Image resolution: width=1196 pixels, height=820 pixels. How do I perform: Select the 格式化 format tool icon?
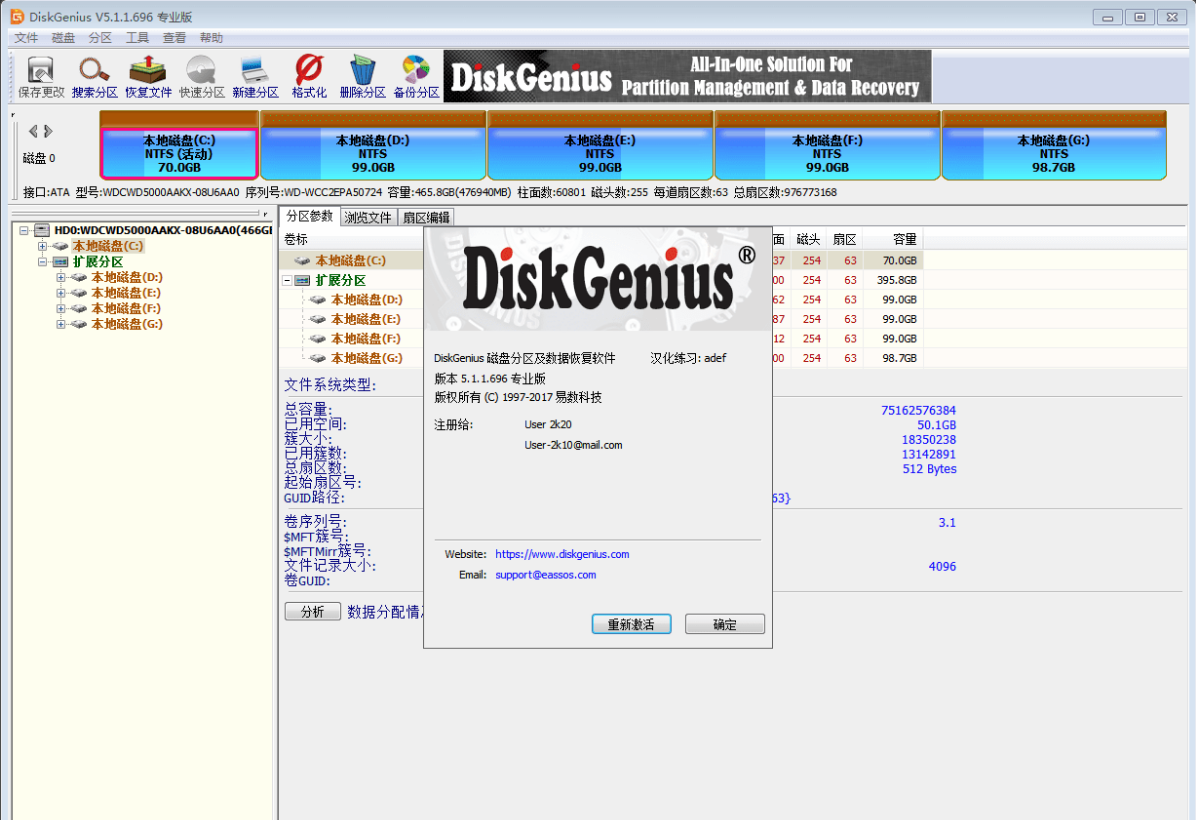pyautogui.click(x=309, y=76)
